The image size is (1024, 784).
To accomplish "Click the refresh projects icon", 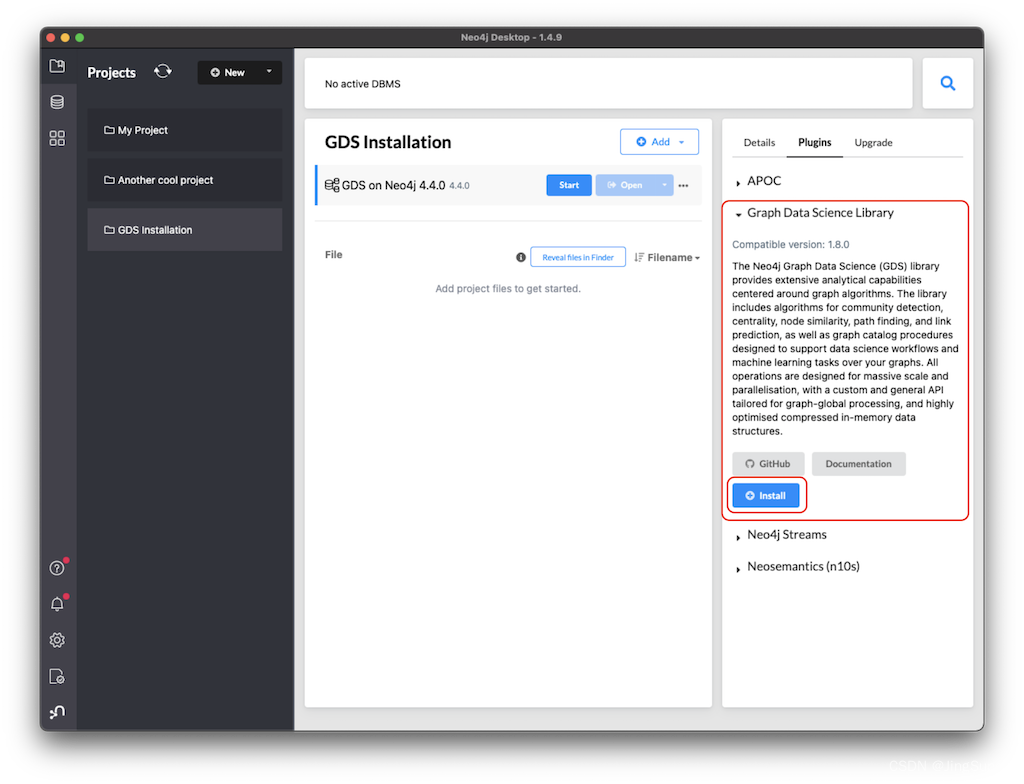I will coord(163,71).
